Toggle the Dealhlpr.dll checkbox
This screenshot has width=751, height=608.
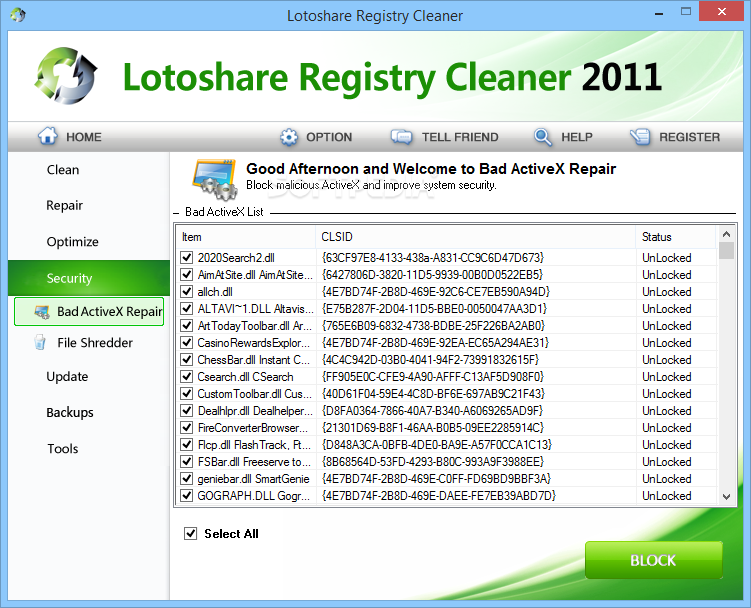point(187,411)
